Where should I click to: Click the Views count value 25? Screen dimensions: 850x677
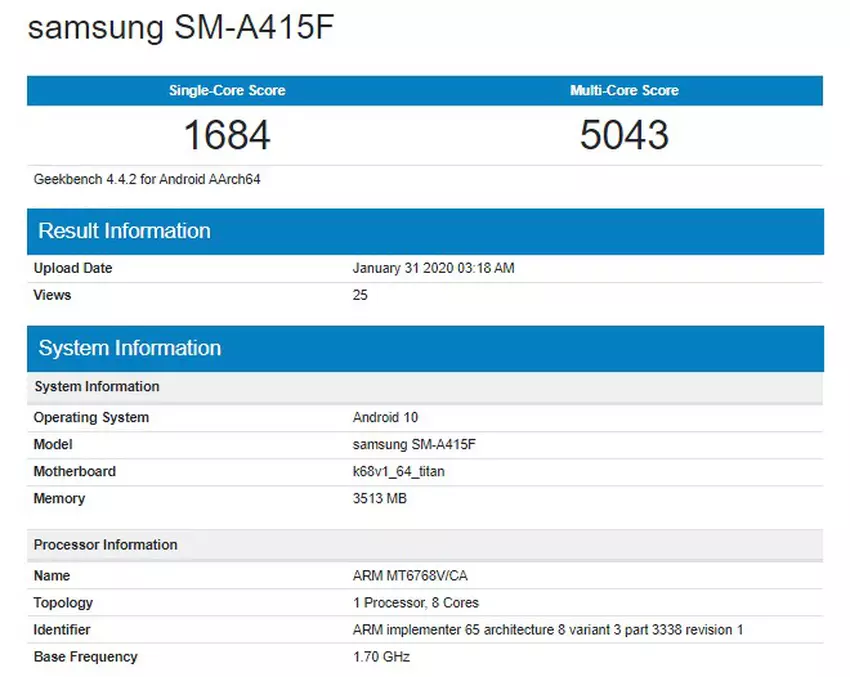[360, 295]
